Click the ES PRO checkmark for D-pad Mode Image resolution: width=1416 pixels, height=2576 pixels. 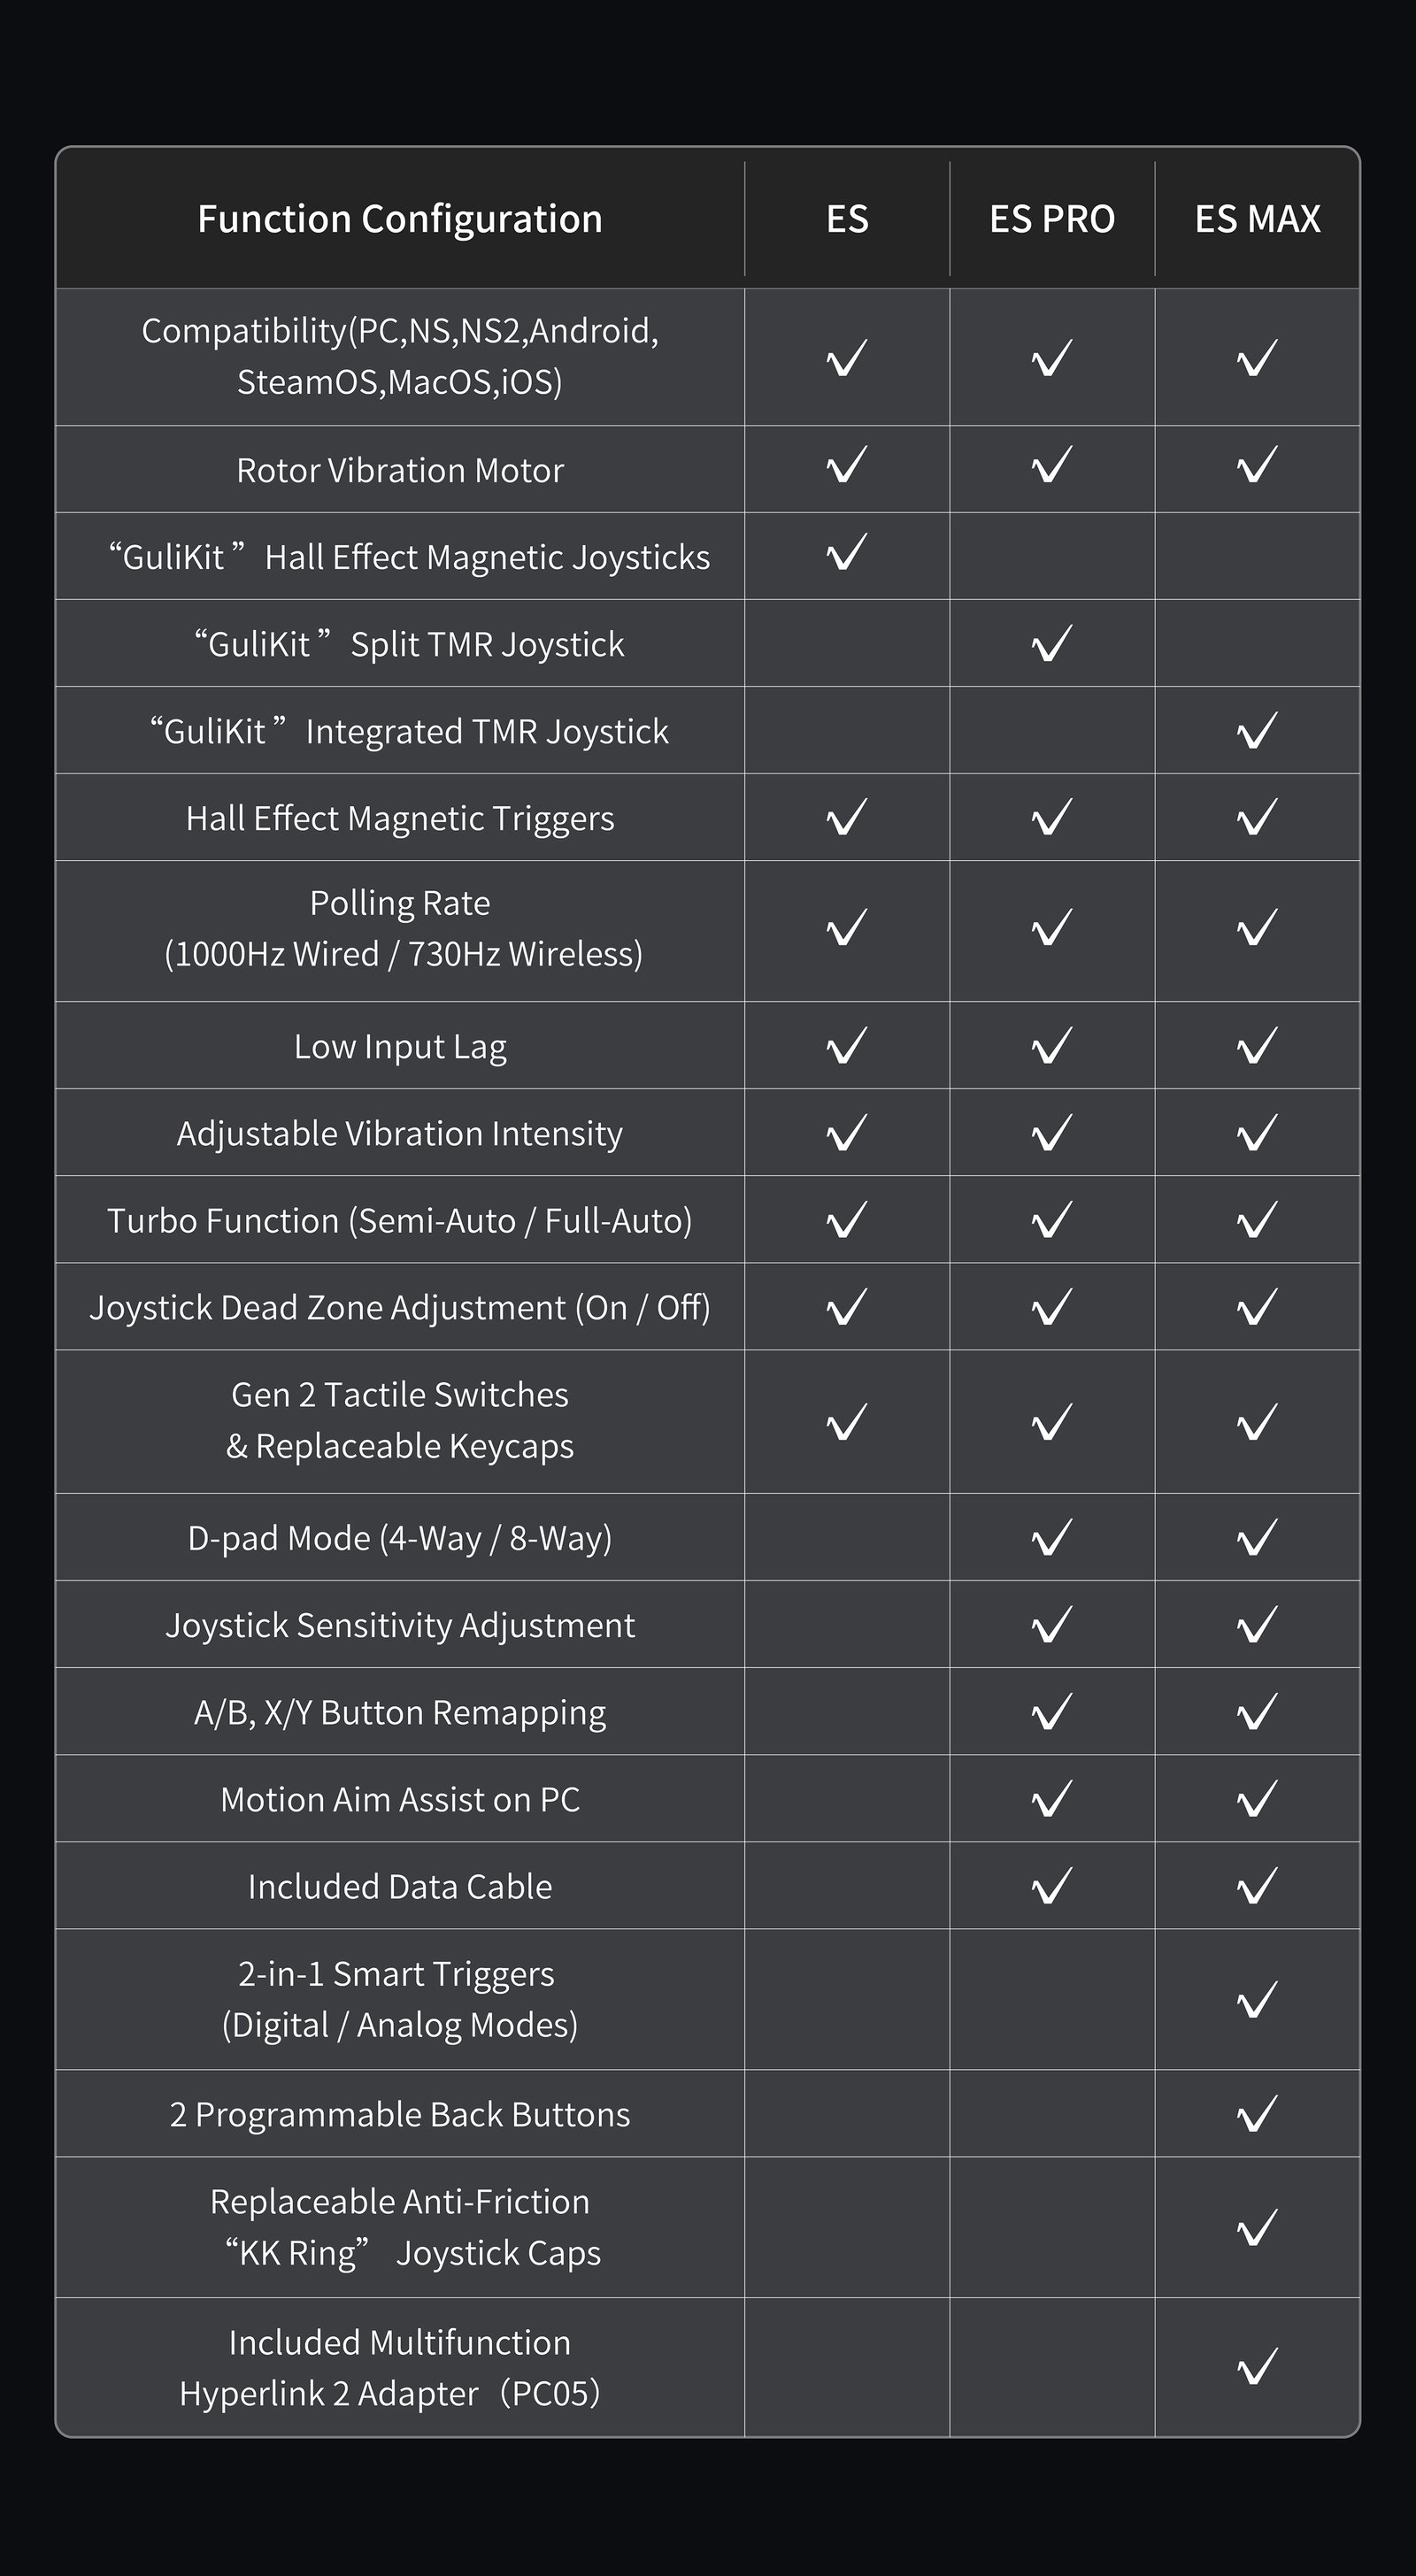(x=1052, y=1538)
